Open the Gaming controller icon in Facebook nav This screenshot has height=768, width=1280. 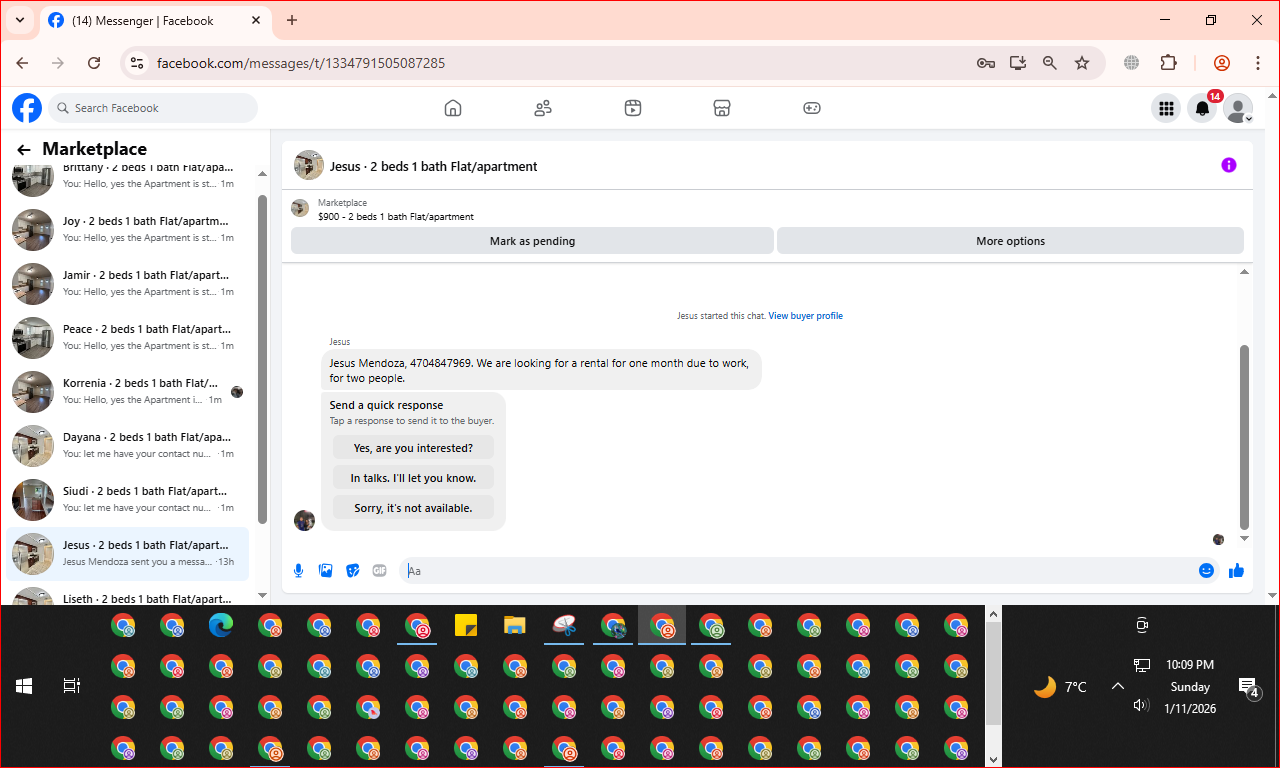click(x=812, y=108)
